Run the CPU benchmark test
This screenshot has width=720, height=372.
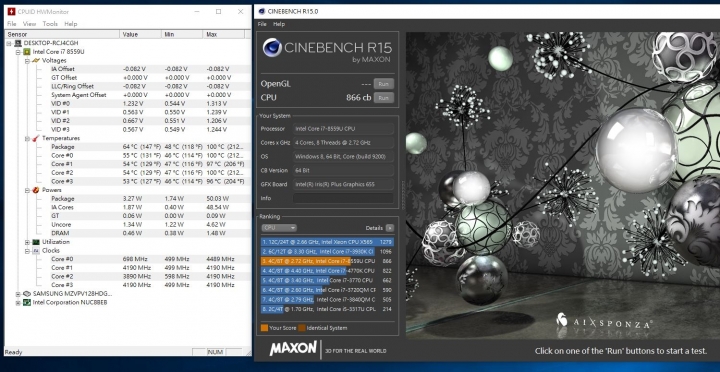[x=383, y=97]
